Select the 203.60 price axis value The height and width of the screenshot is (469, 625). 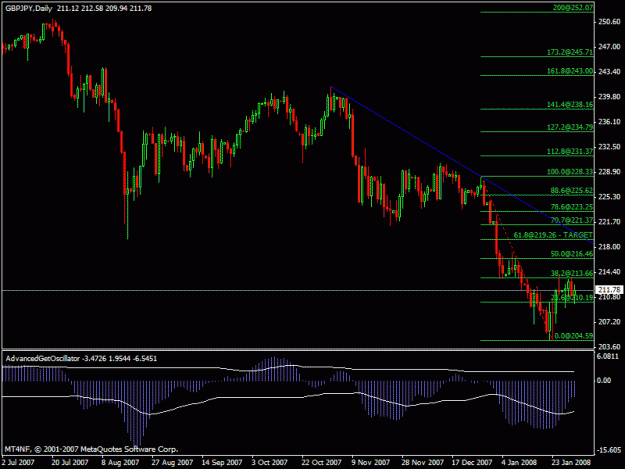[x=609, y=347]
